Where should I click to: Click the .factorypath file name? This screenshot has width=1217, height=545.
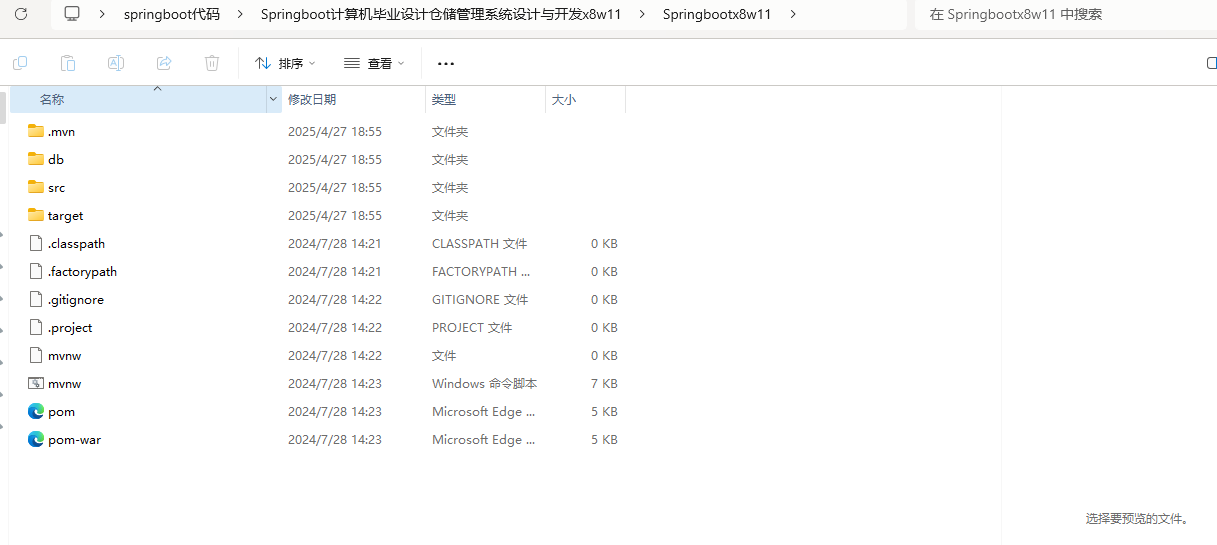click(82, 271)
